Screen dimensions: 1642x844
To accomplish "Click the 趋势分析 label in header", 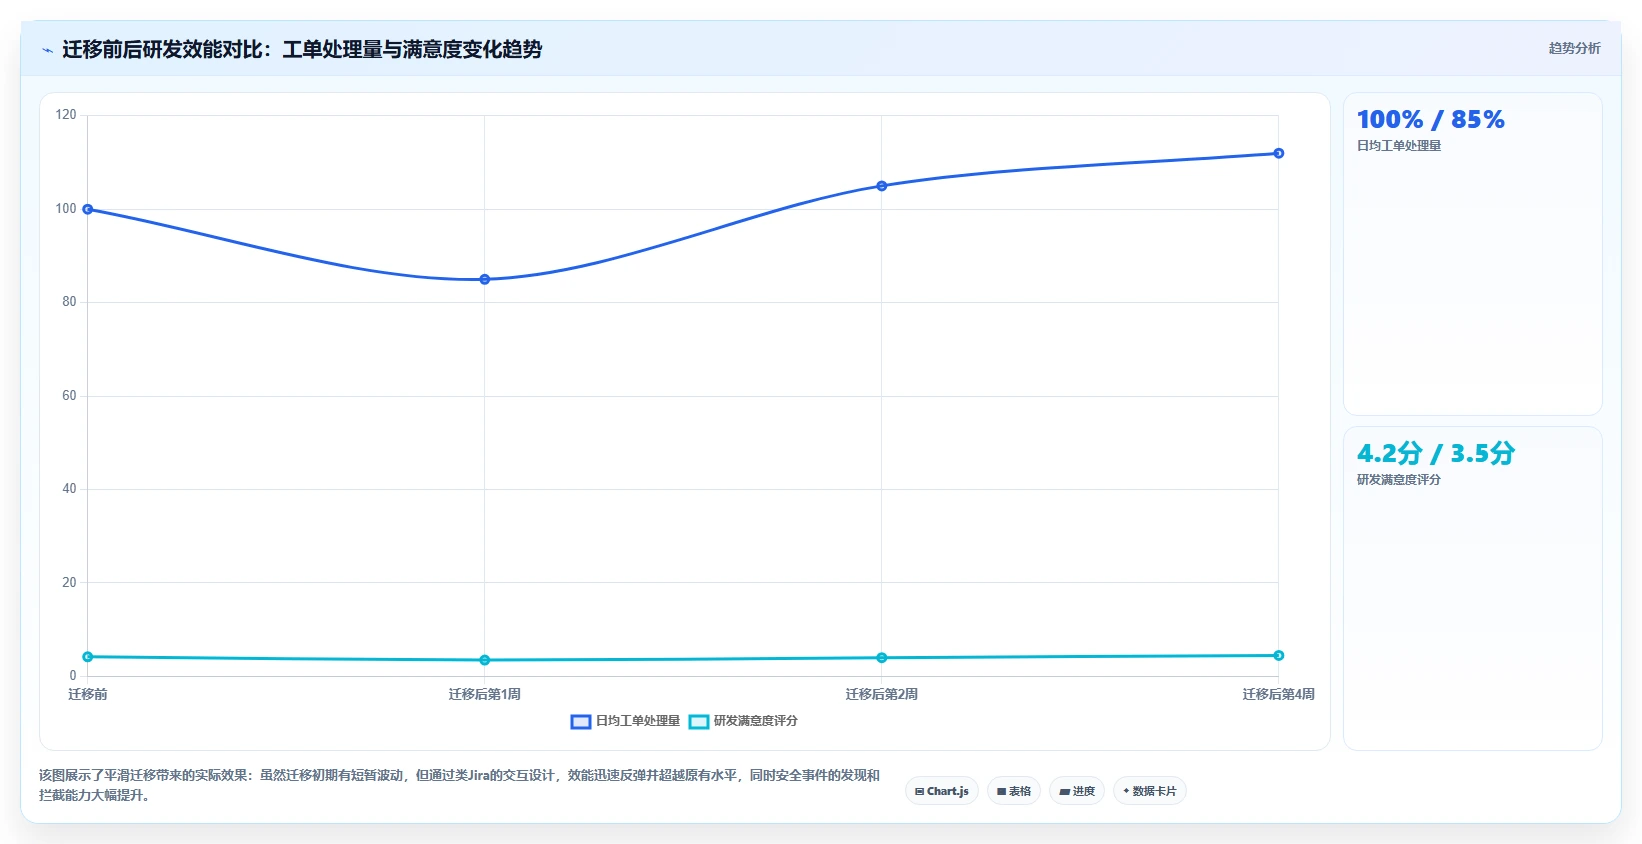I will coord(1574,48).
